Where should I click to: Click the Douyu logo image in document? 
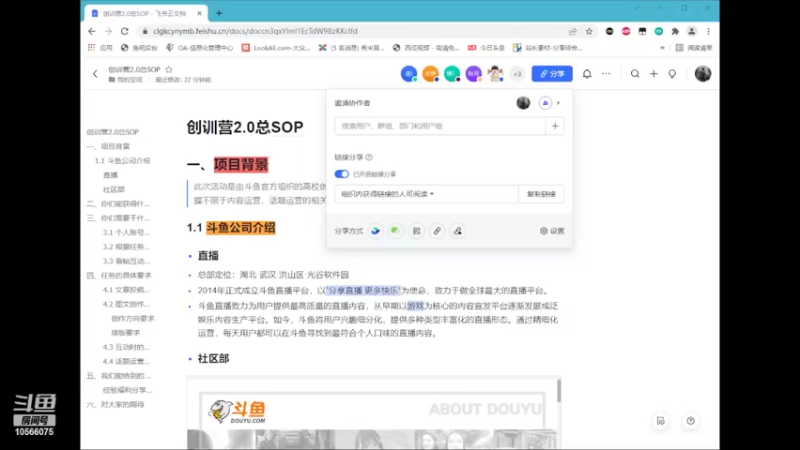(236, 412)
